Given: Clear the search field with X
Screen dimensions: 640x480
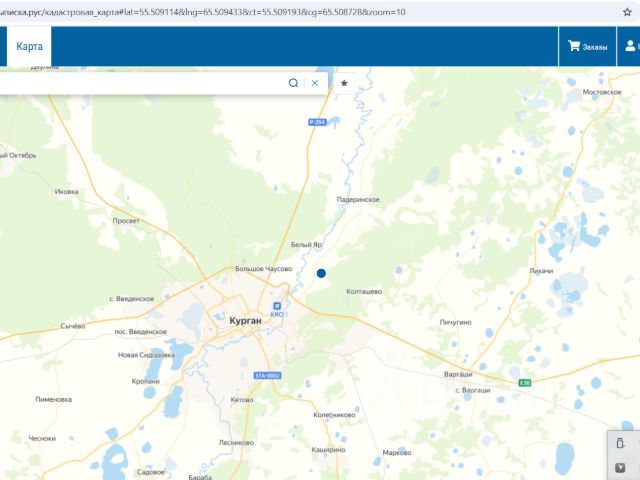Looking at the screenshot, I should [315, 83].
